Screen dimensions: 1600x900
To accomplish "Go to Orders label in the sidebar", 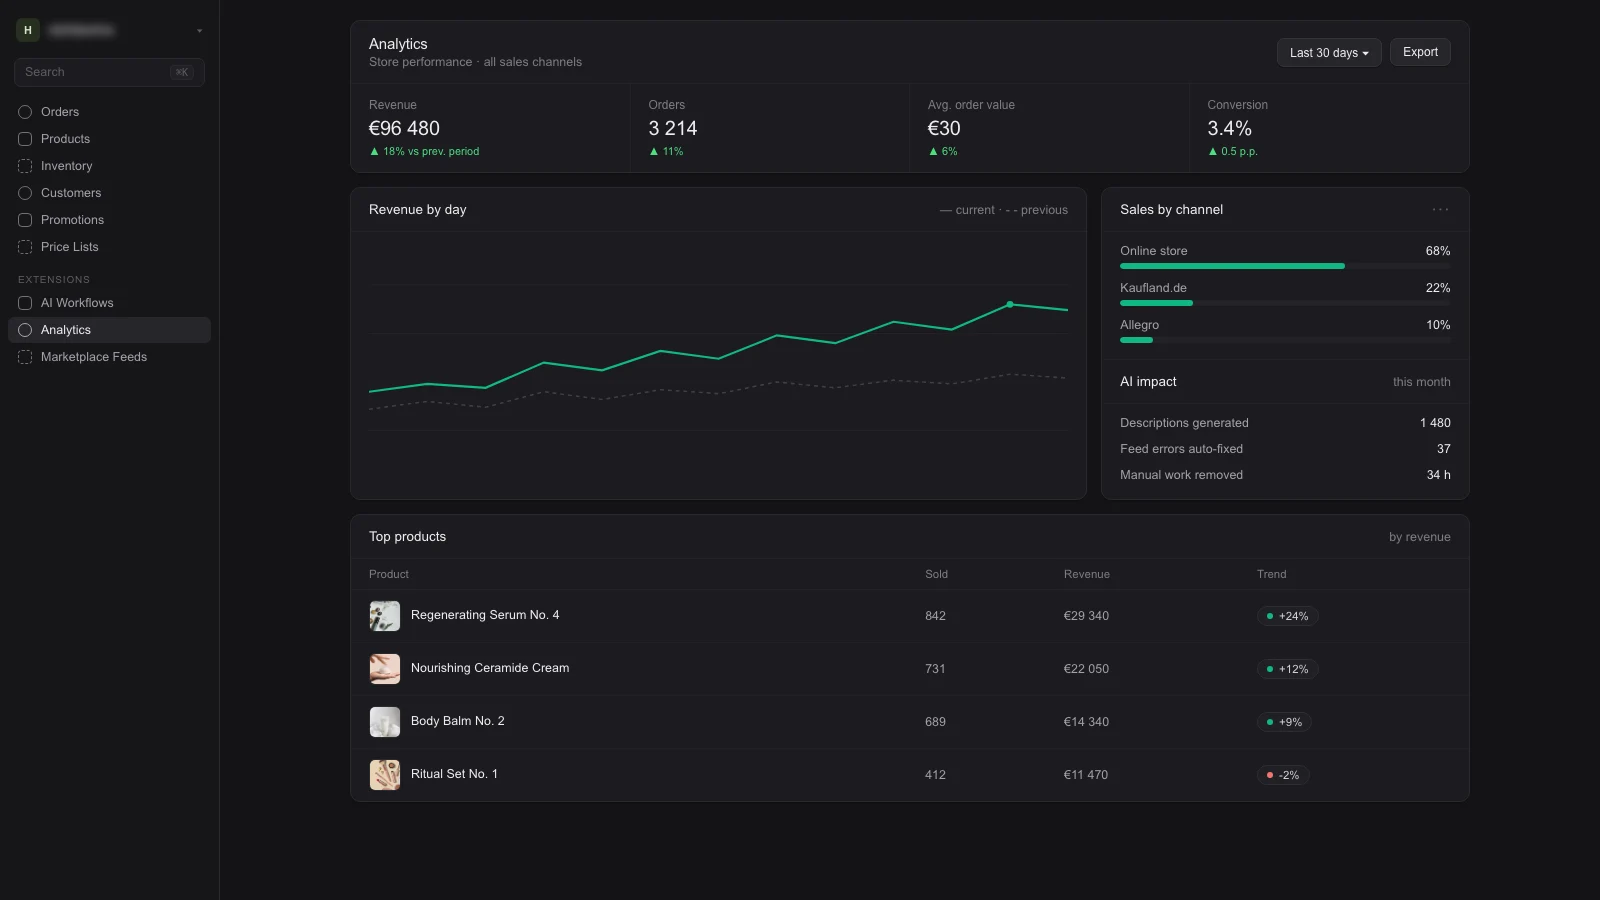I will pos(60,112).
